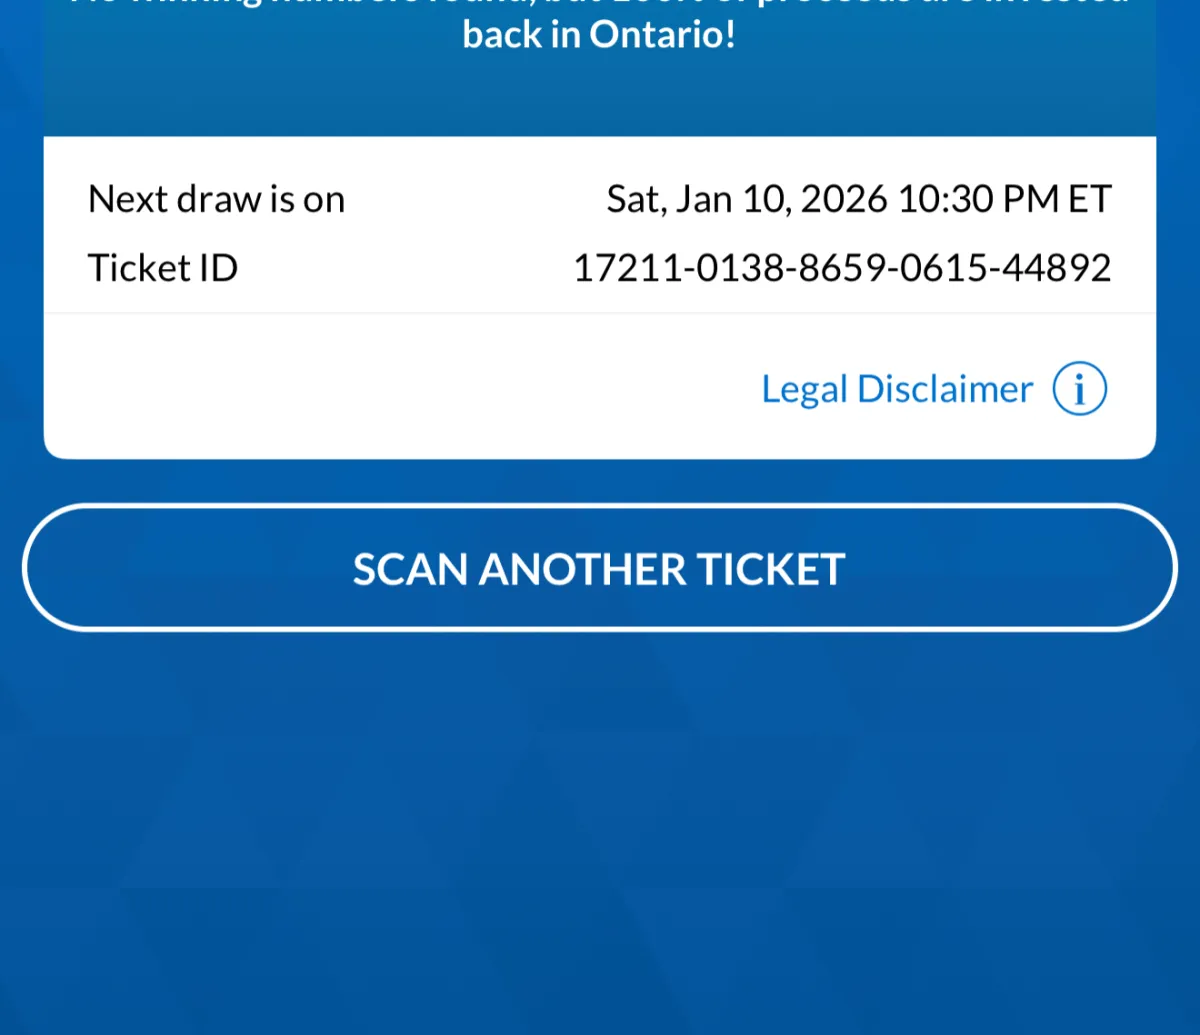This screenshot has height=1035, width=1200.
Task: Open the Legal Disclaimer link
Action: coord(897,389)
